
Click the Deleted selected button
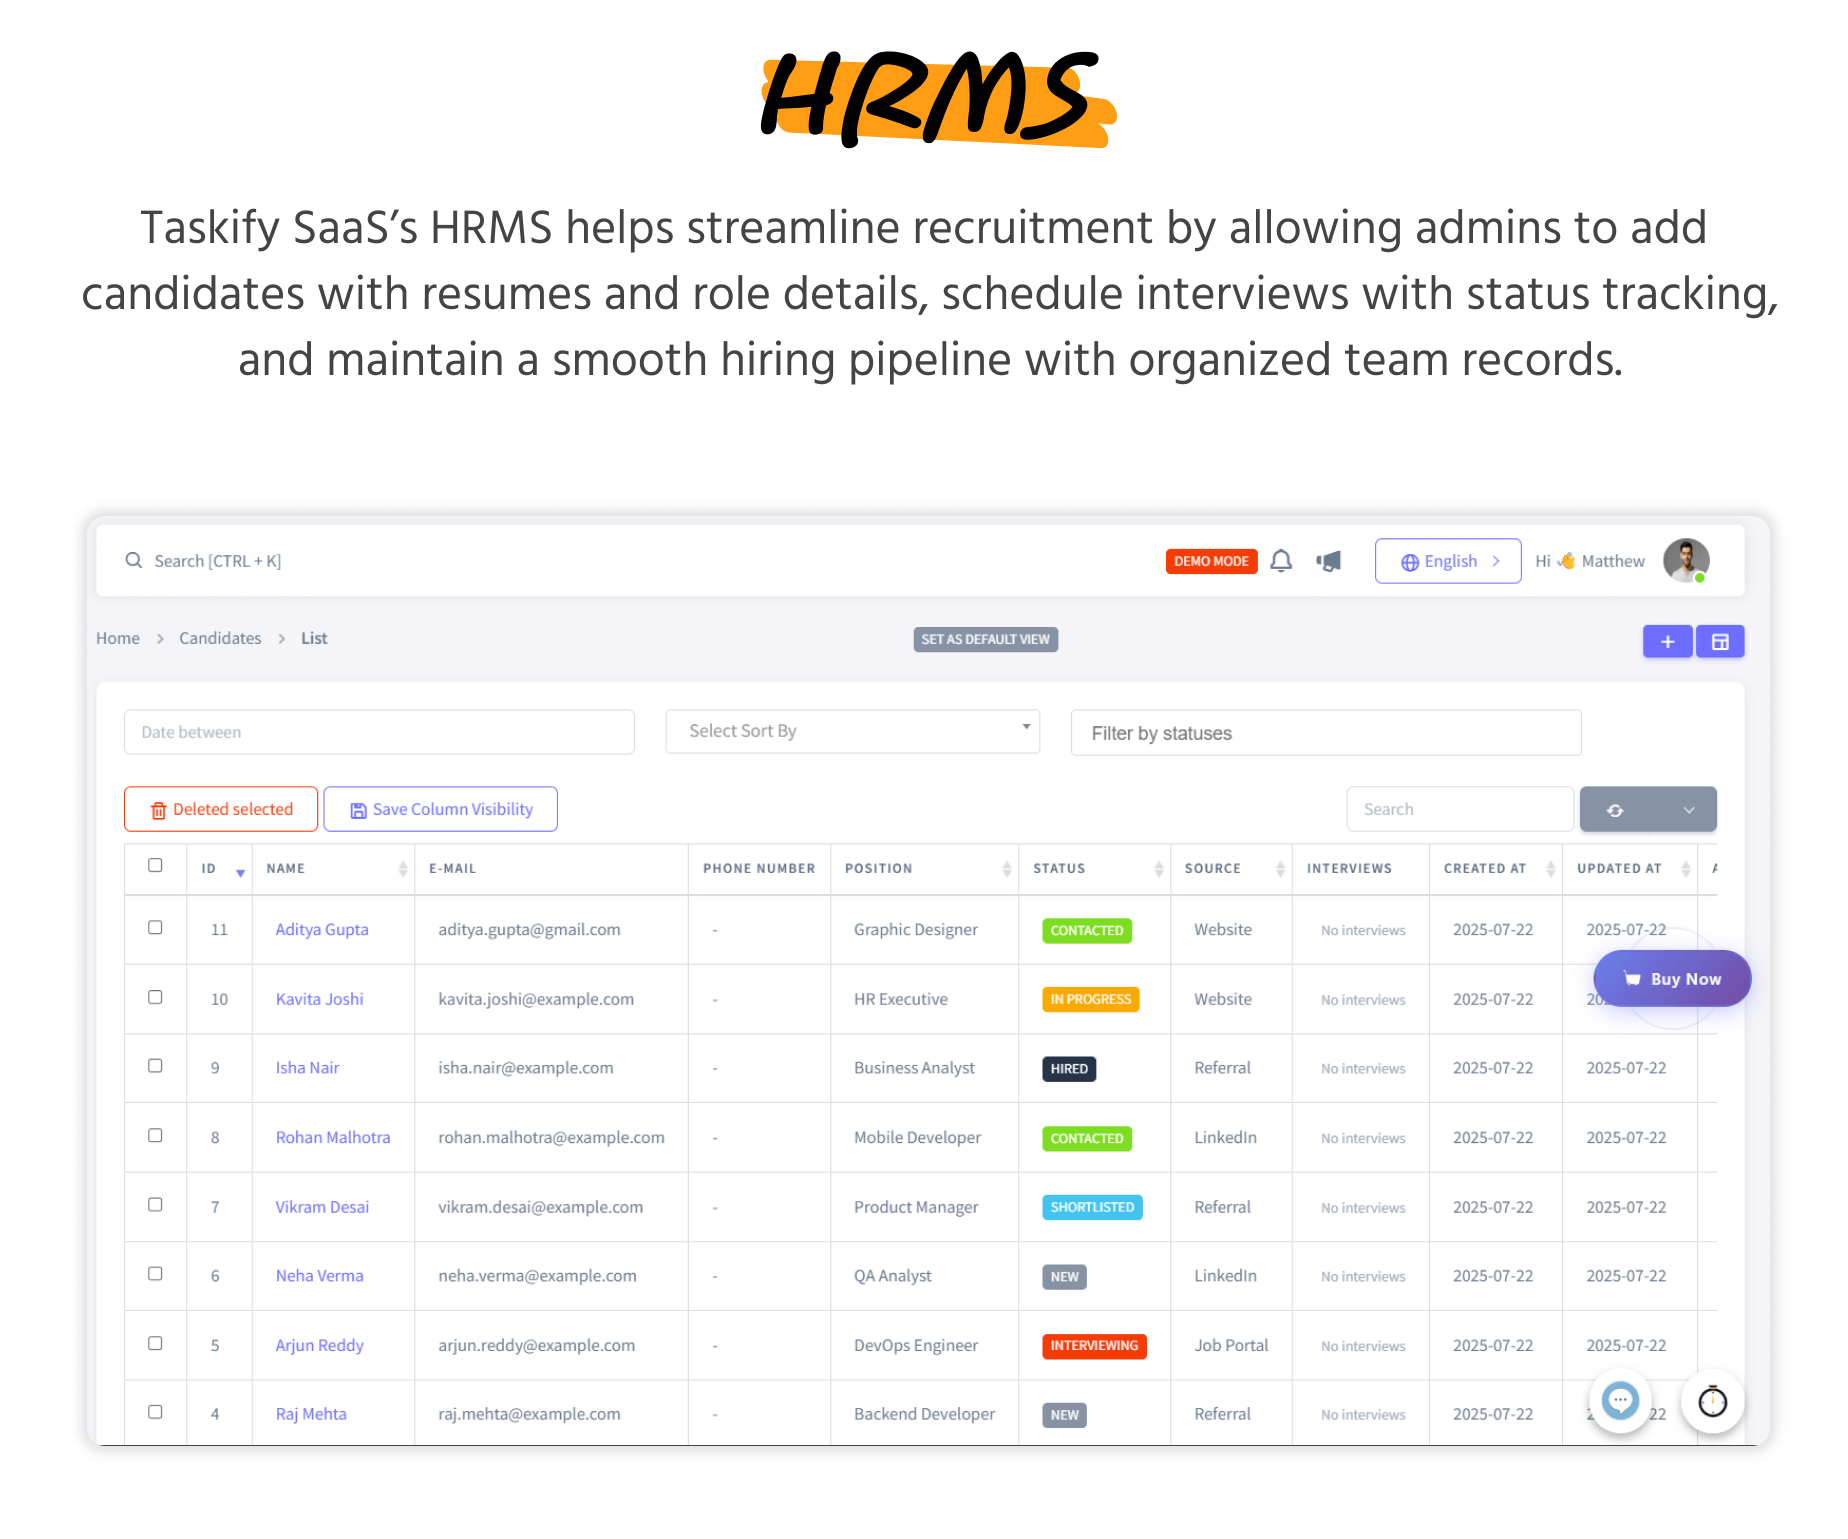click(221, 809)
